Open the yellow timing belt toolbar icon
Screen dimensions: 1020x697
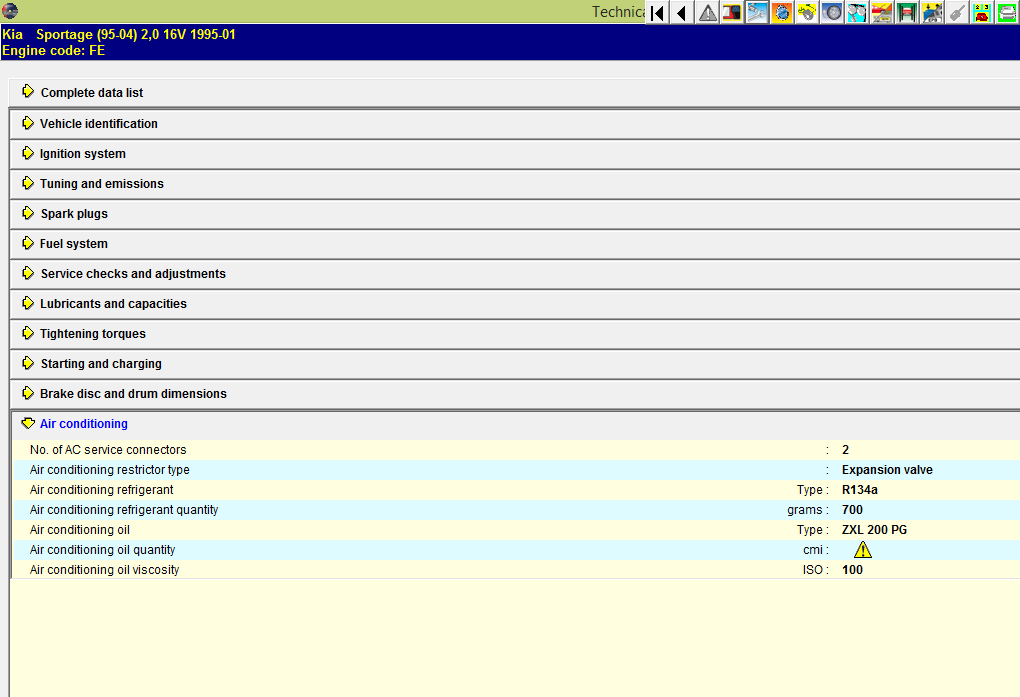807,12
